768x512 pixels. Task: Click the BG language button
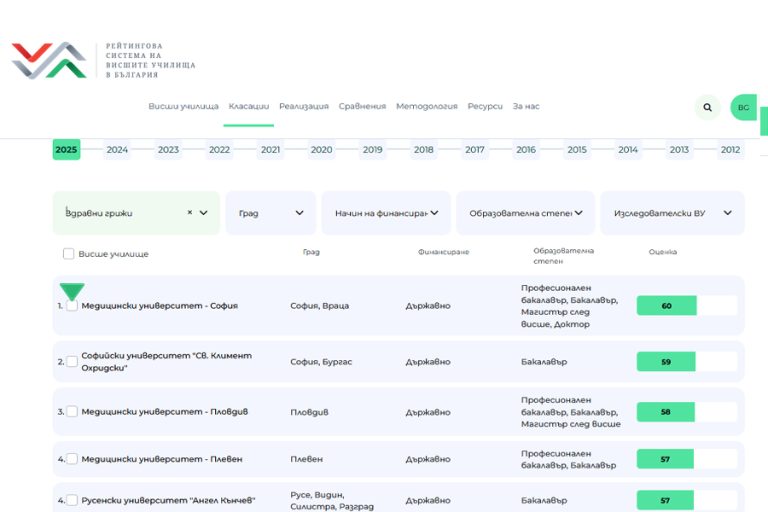[x=743, y=107]
